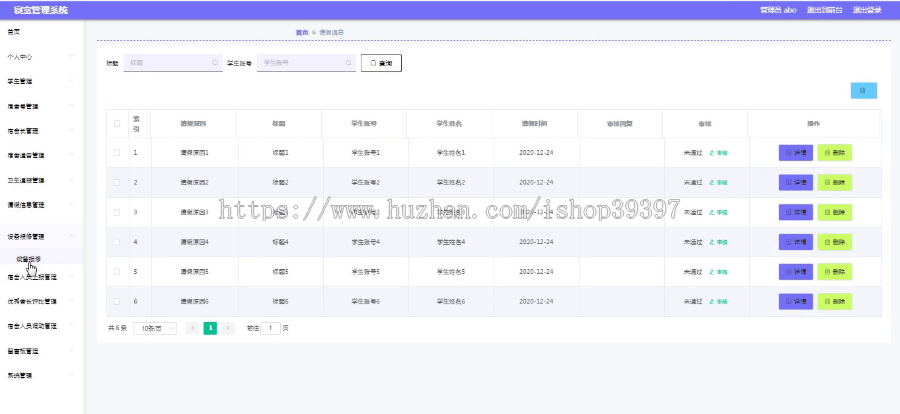Click the search icon in the 学生账号 field
Image resolution: width=900 pixels, height=414 pixels.
pos(348,63)
